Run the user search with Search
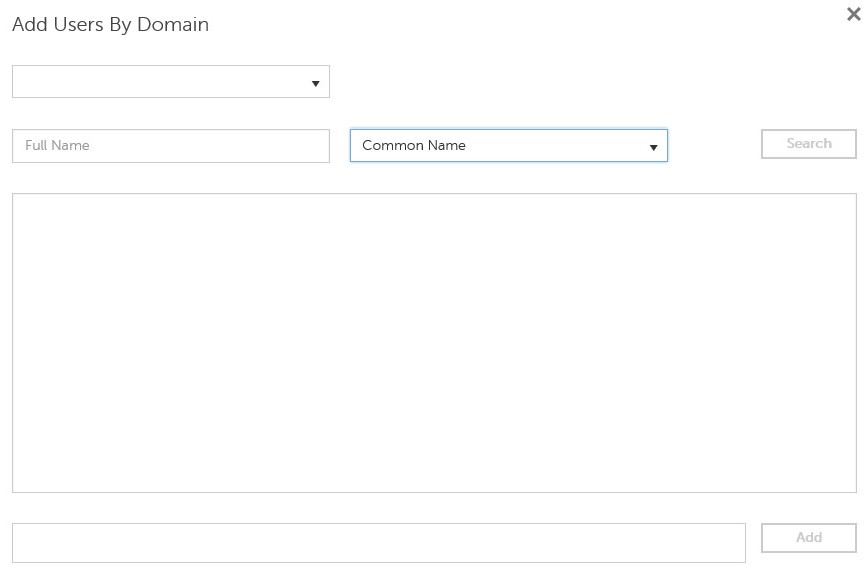 click(x=808, y=144)
